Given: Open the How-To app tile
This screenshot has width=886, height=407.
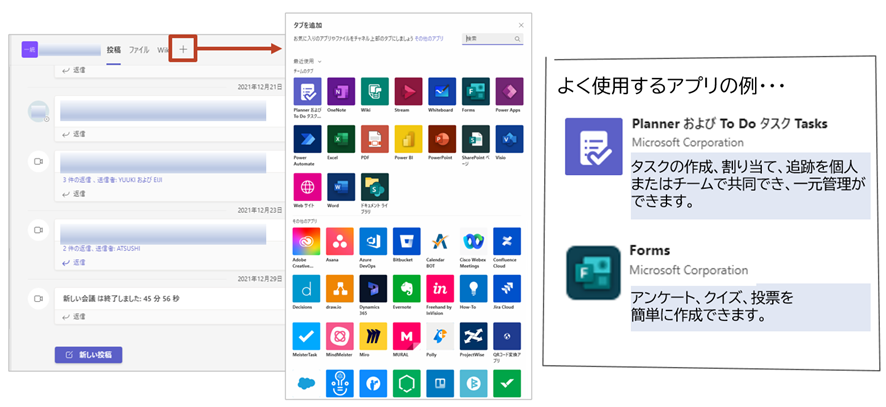Looking at the screenshot, I should pos(474,289).
